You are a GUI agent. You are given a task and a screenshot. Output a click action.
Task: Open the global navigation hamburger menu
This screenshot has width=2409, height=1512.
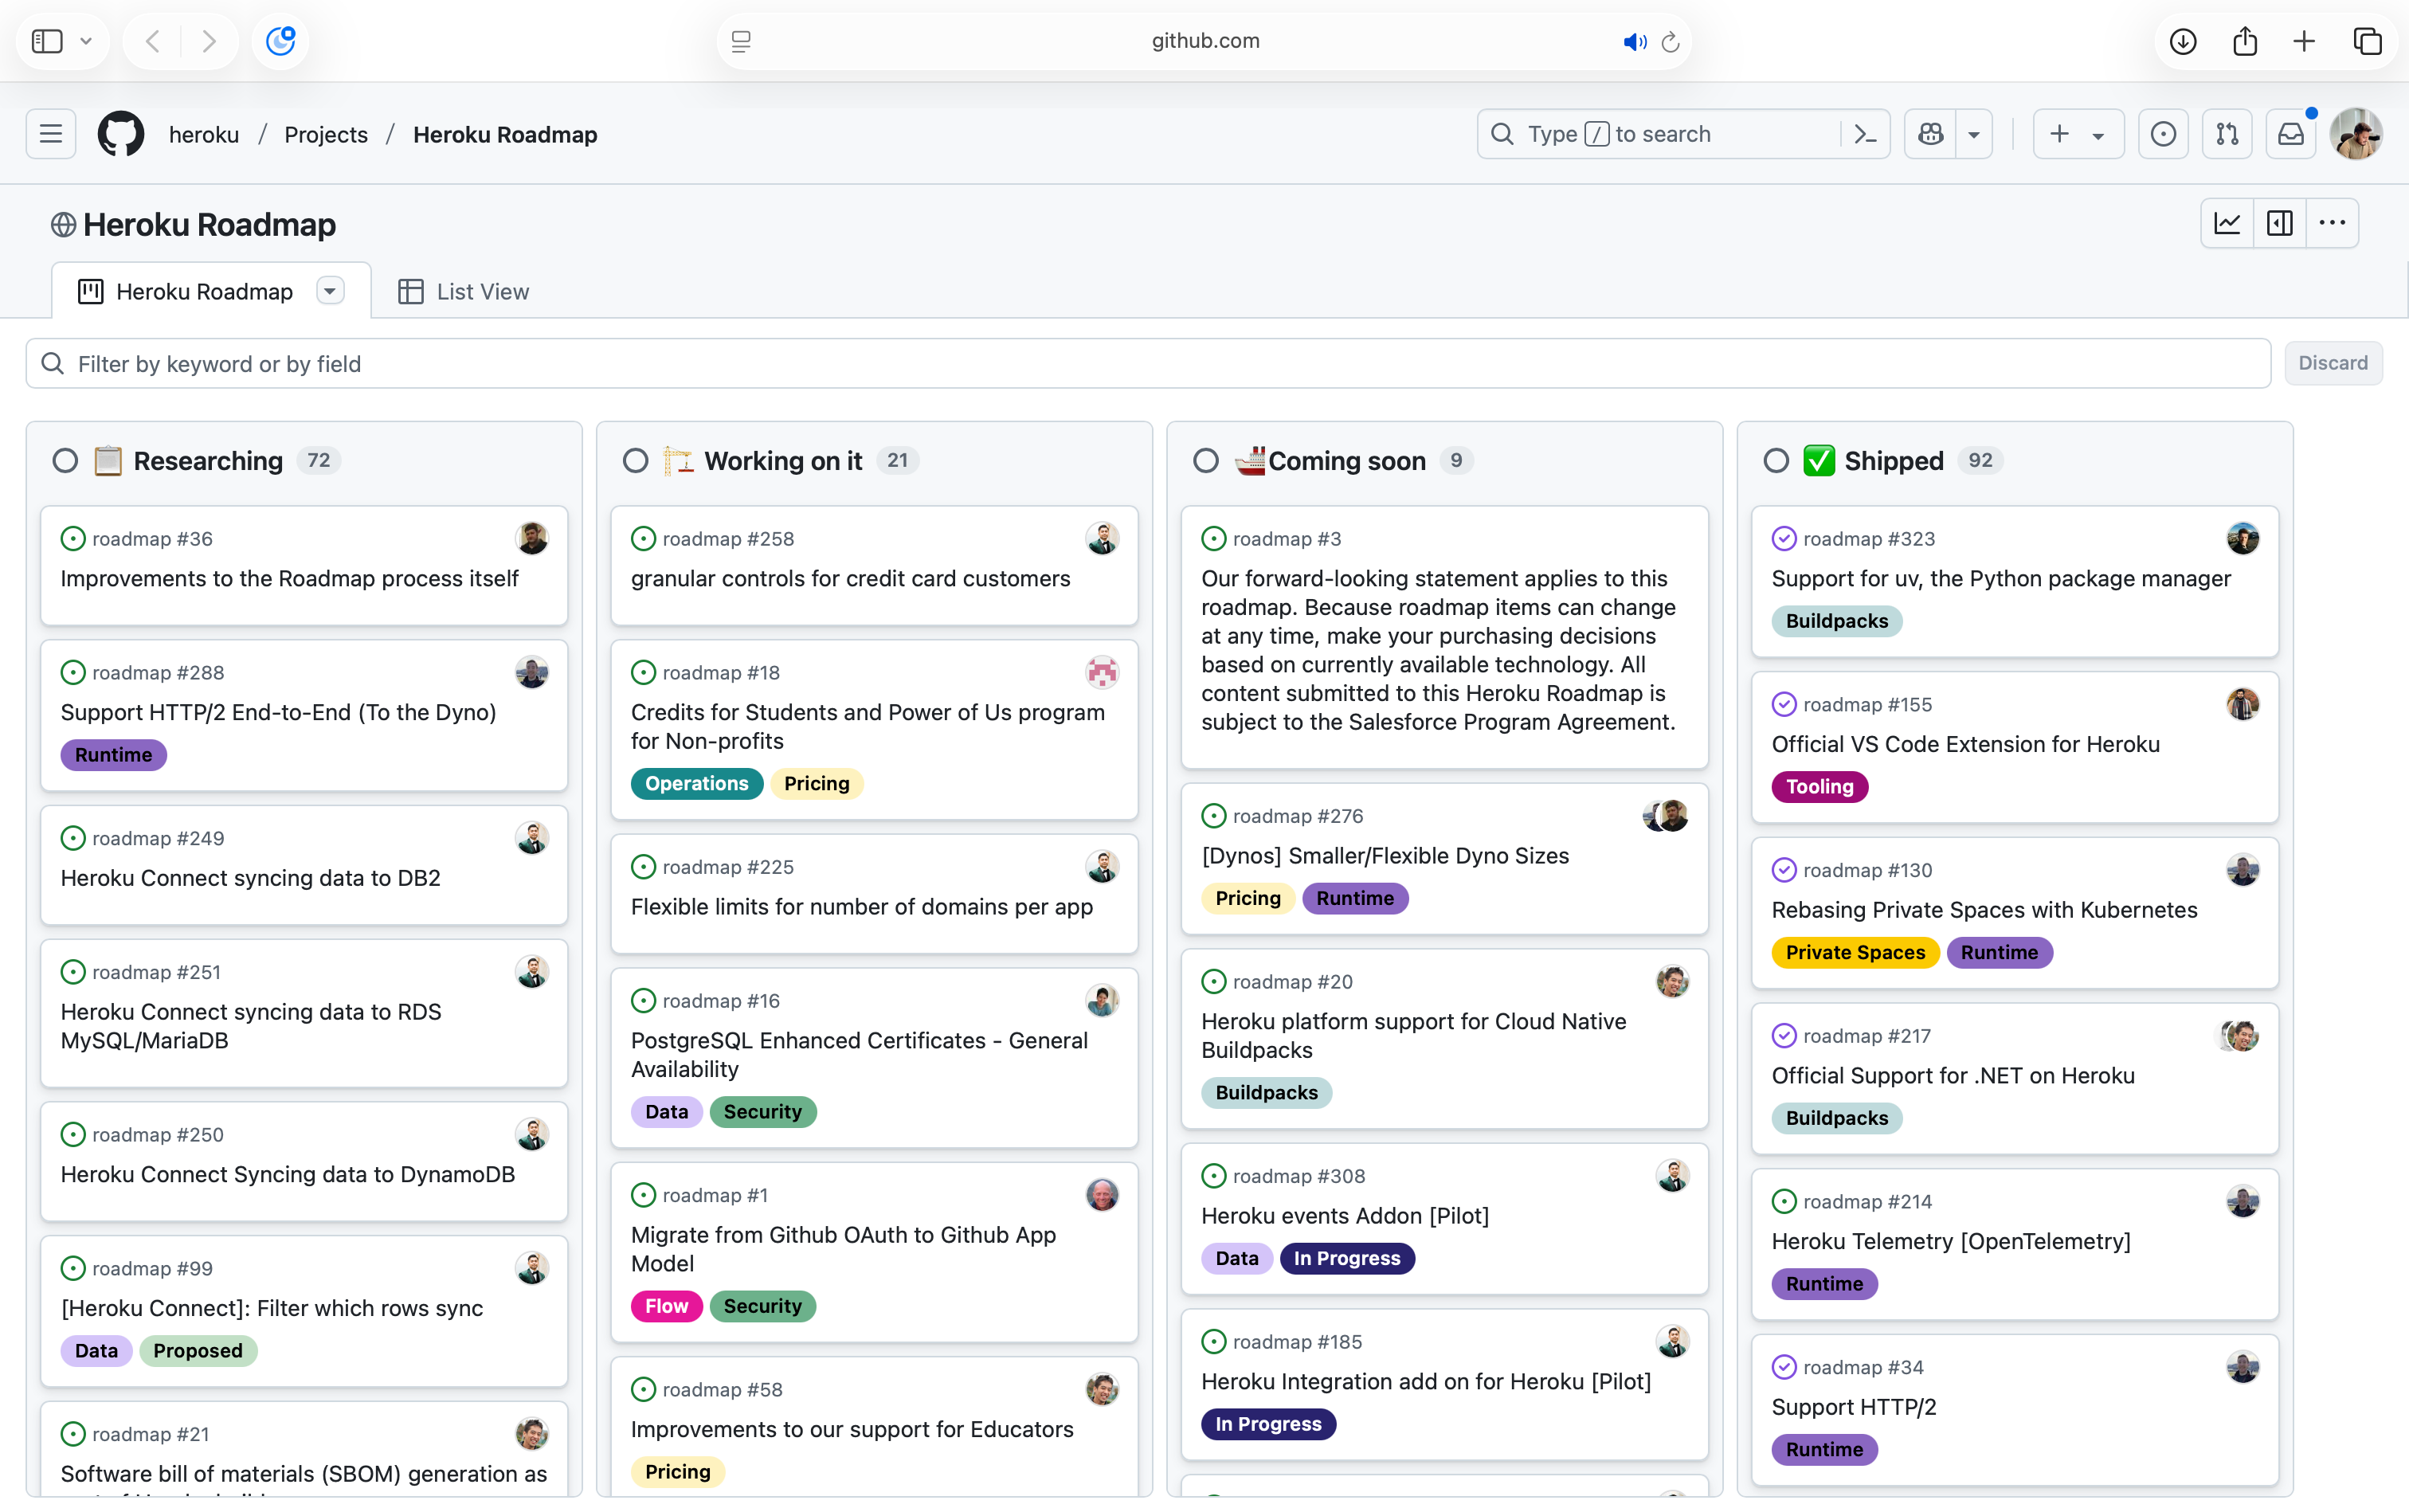pyautogui.click(x=49, y=133)
